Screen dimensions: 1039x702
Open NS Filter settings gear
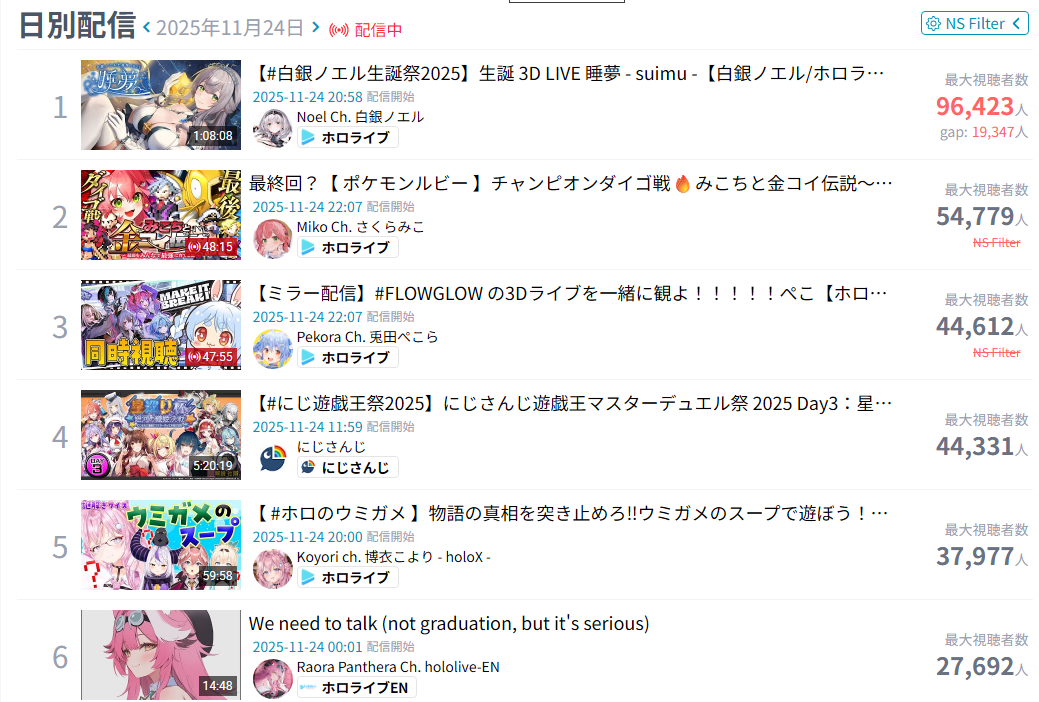933,24
